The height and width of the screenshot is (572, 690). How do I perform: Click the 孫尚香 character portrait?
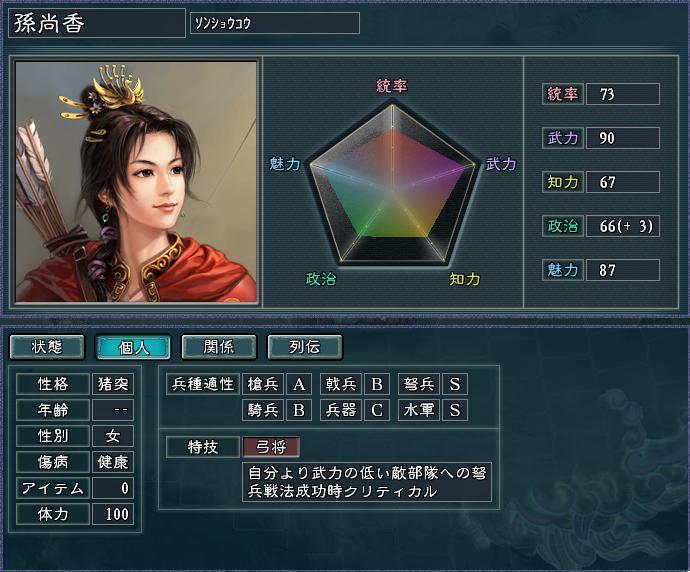click(136, 181)
